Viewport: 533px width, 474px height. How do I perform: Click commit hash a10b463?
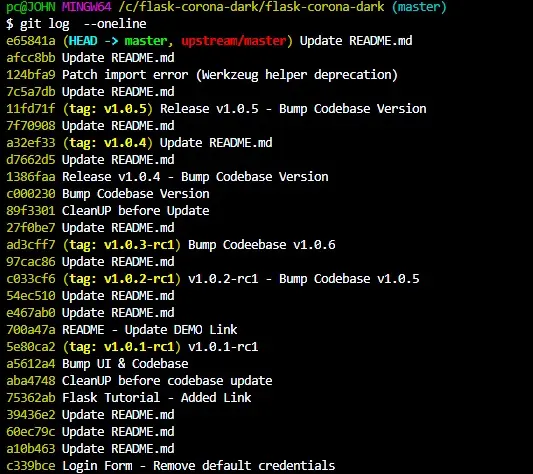[31, 449]
